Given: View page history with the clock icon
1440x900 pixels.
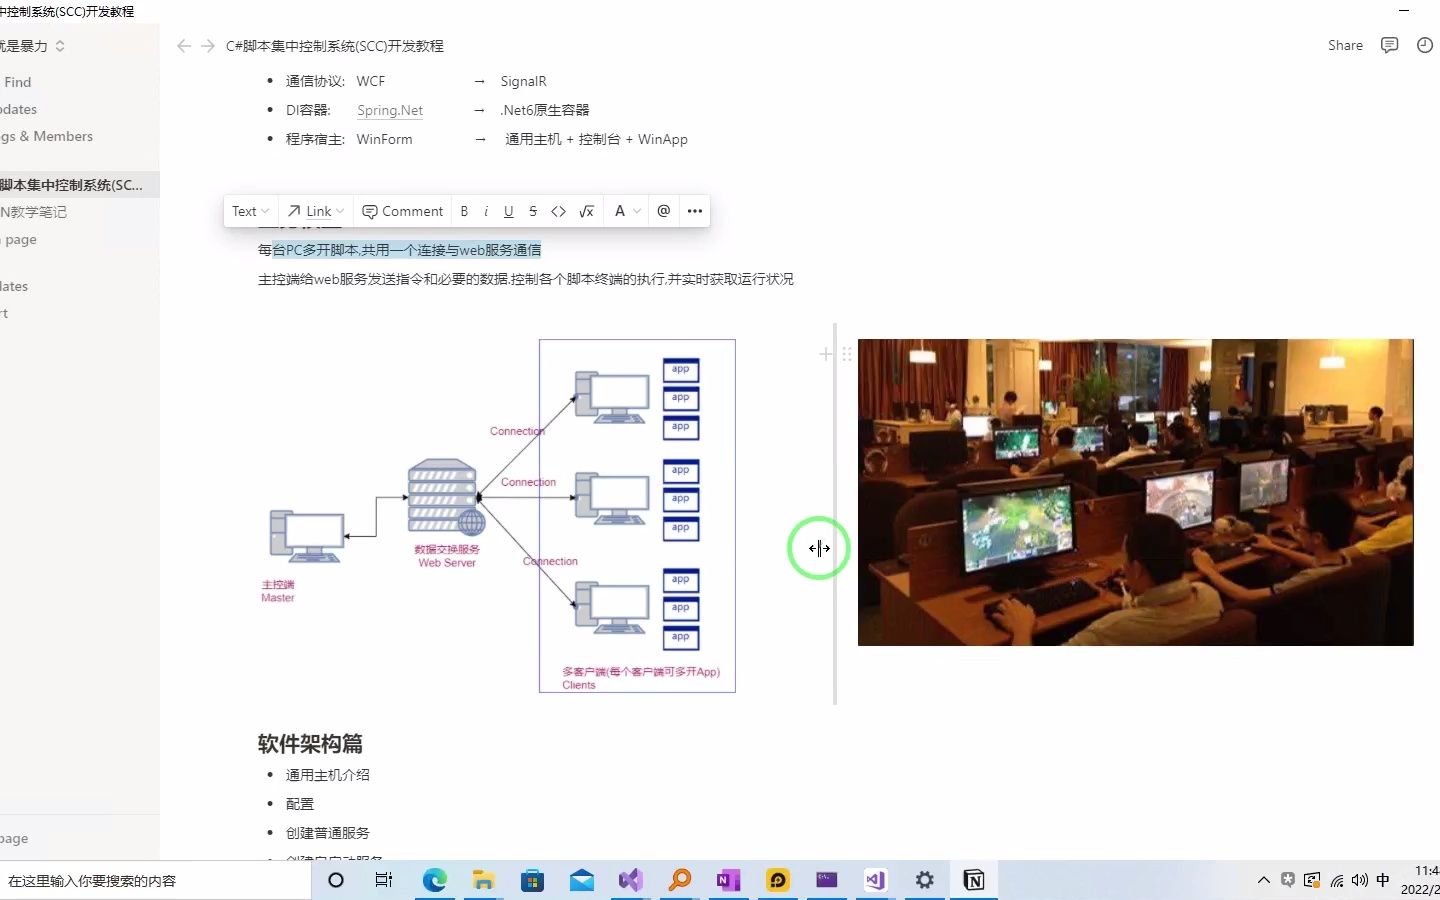Looking at the screenshot, I should point(1426,45).
